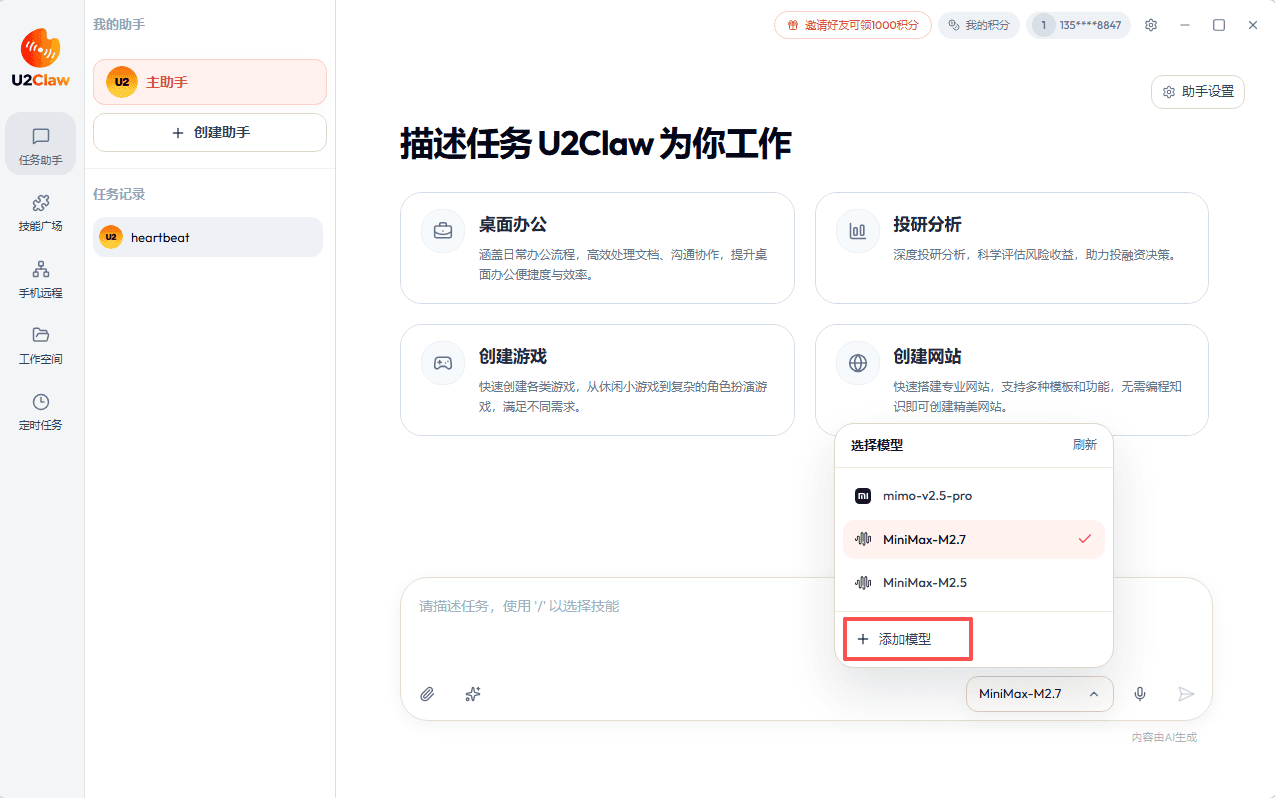This screenshot has height=798, width=1275.
Task: Select model MiniMax-M2.7 in list
Action: 974,539
